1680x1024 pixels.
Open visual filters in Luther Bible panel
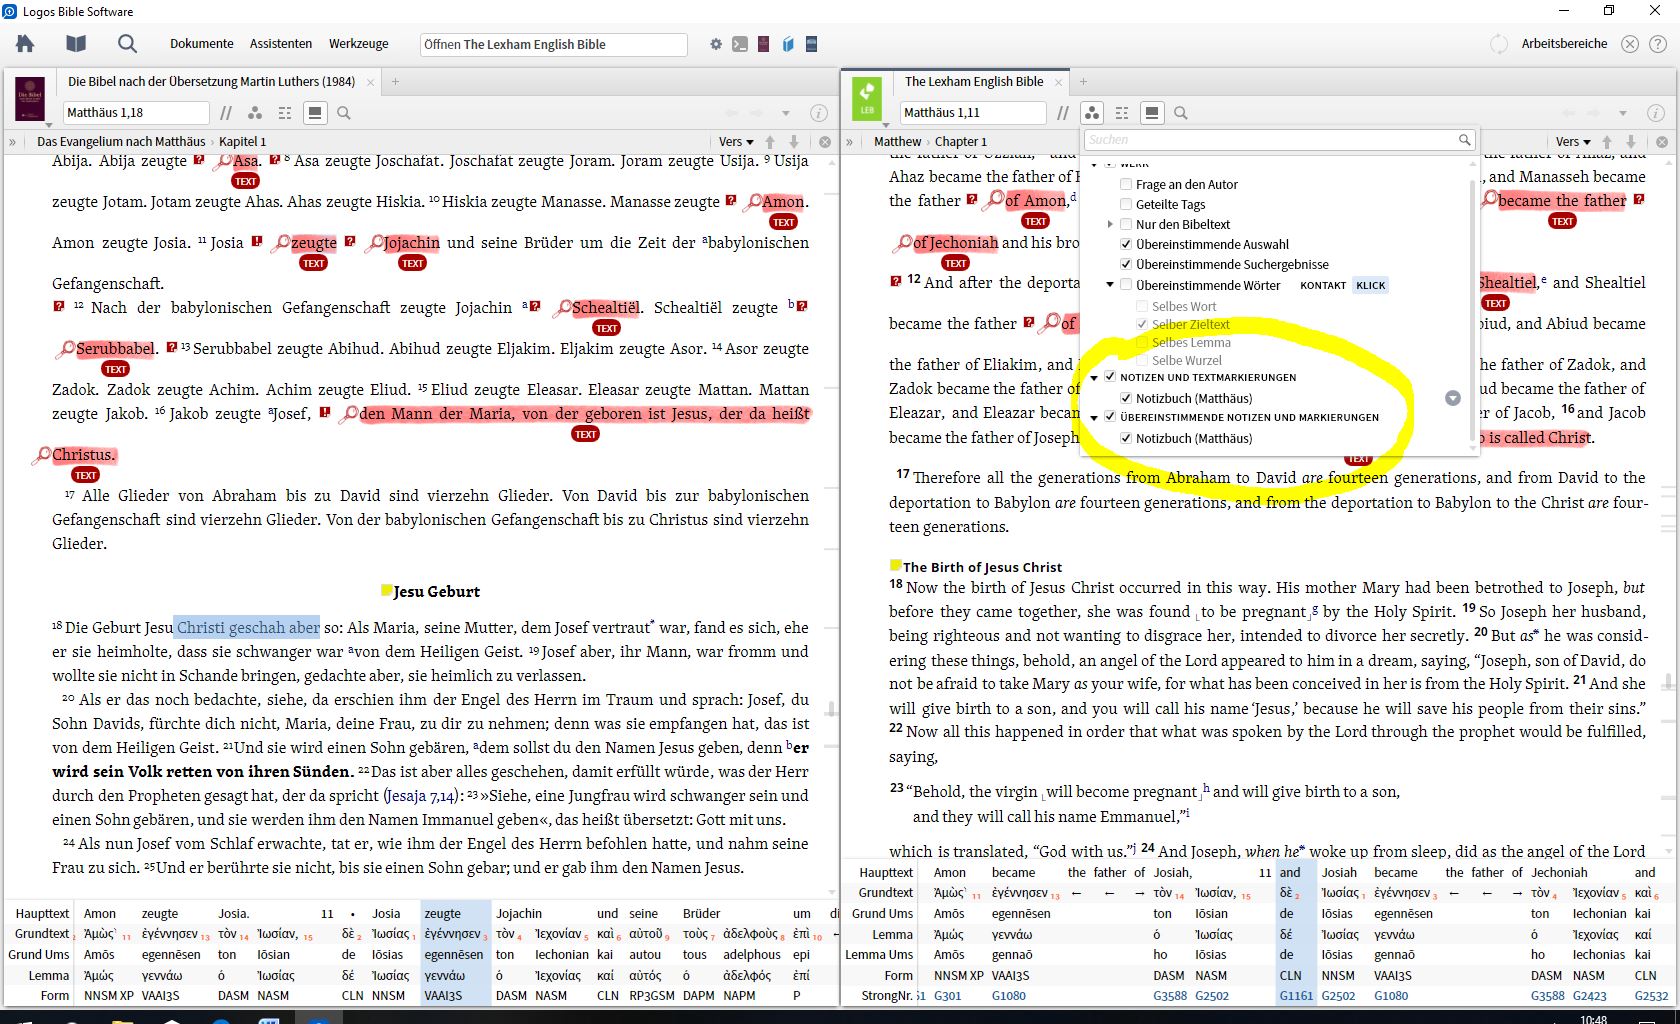tap(256, 113)
